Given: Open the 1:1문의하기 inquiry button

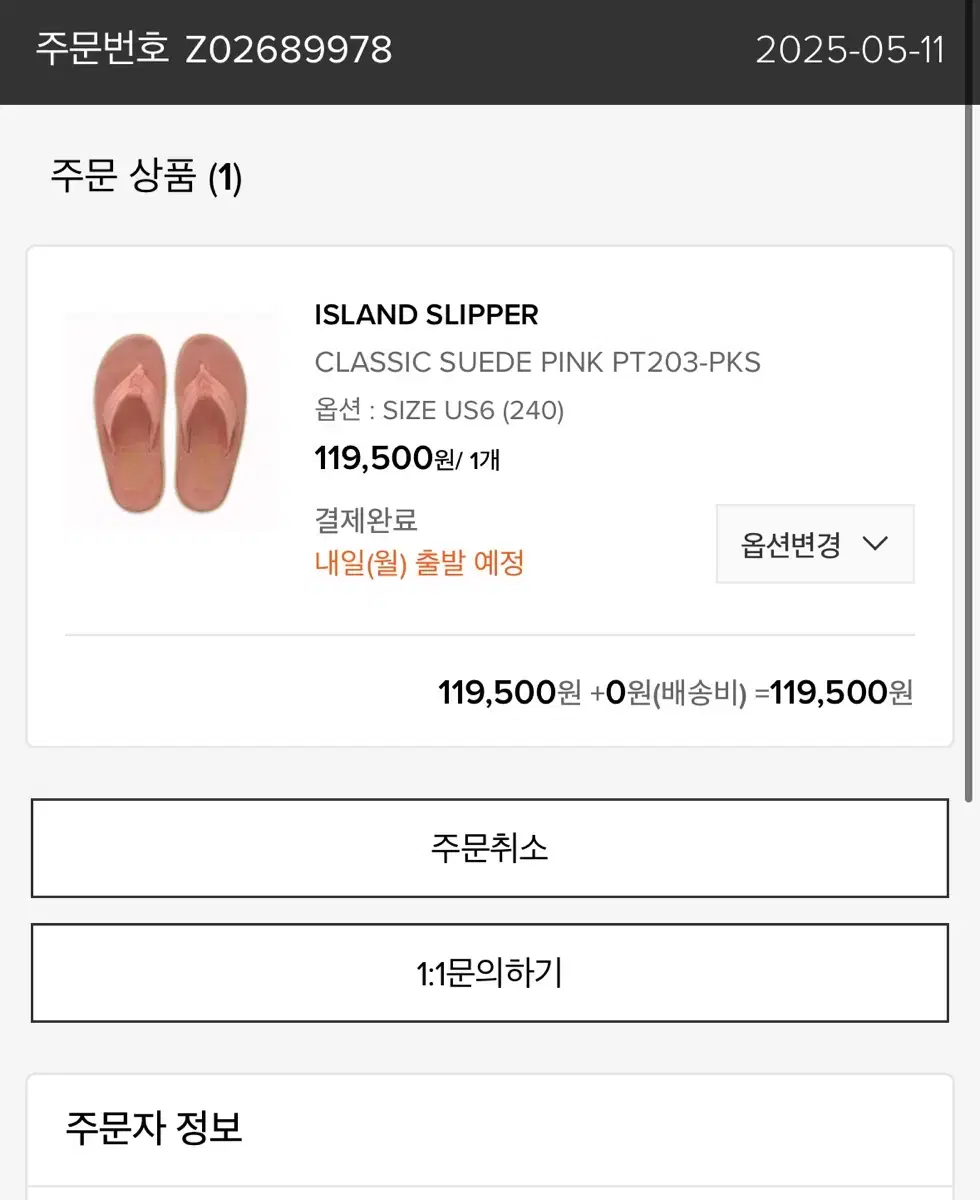Looking at the screenshot, I should point(490,973).
